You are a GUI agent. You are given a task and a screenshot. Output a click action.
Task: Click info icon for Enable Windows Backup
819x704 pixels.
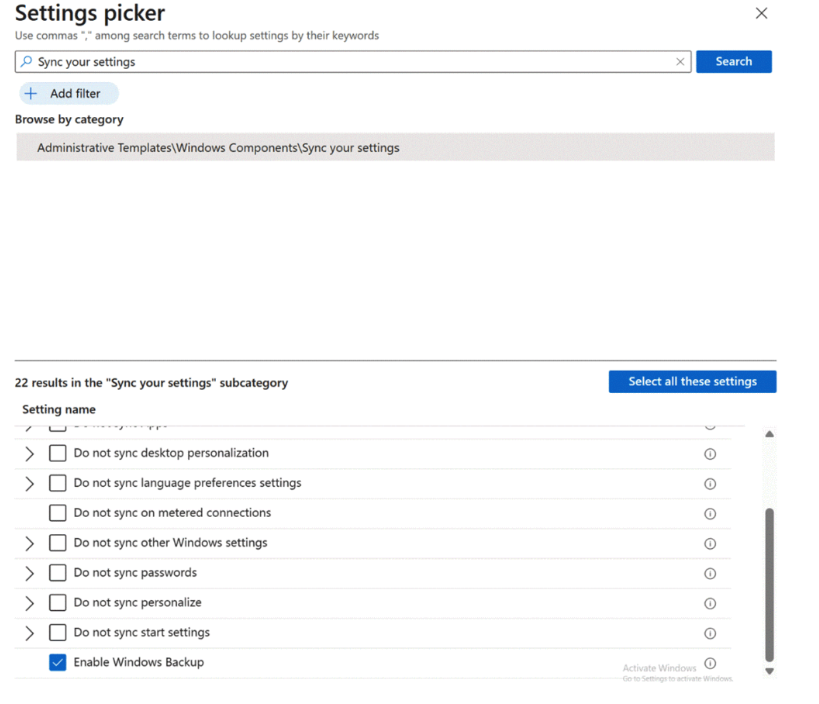click(710, 663)
